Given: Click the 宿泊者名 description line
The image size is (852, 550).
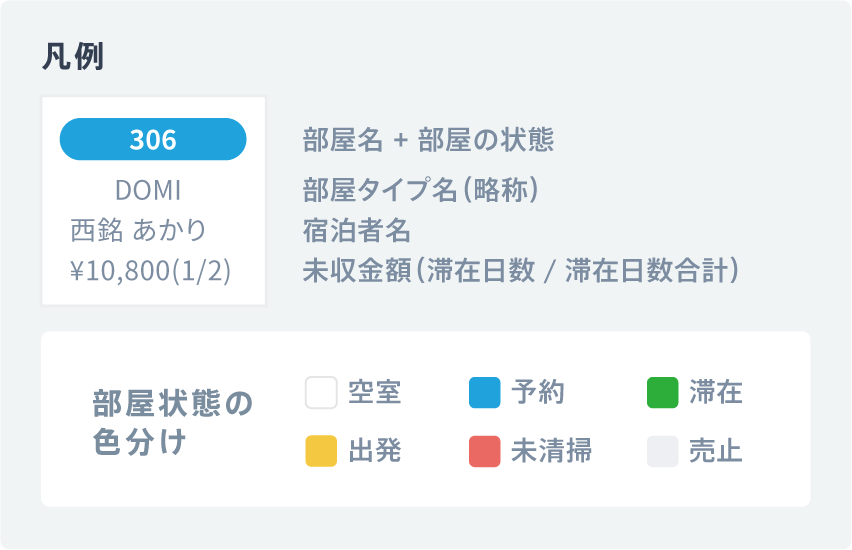Looking at the screenshot, I should 357,230.
